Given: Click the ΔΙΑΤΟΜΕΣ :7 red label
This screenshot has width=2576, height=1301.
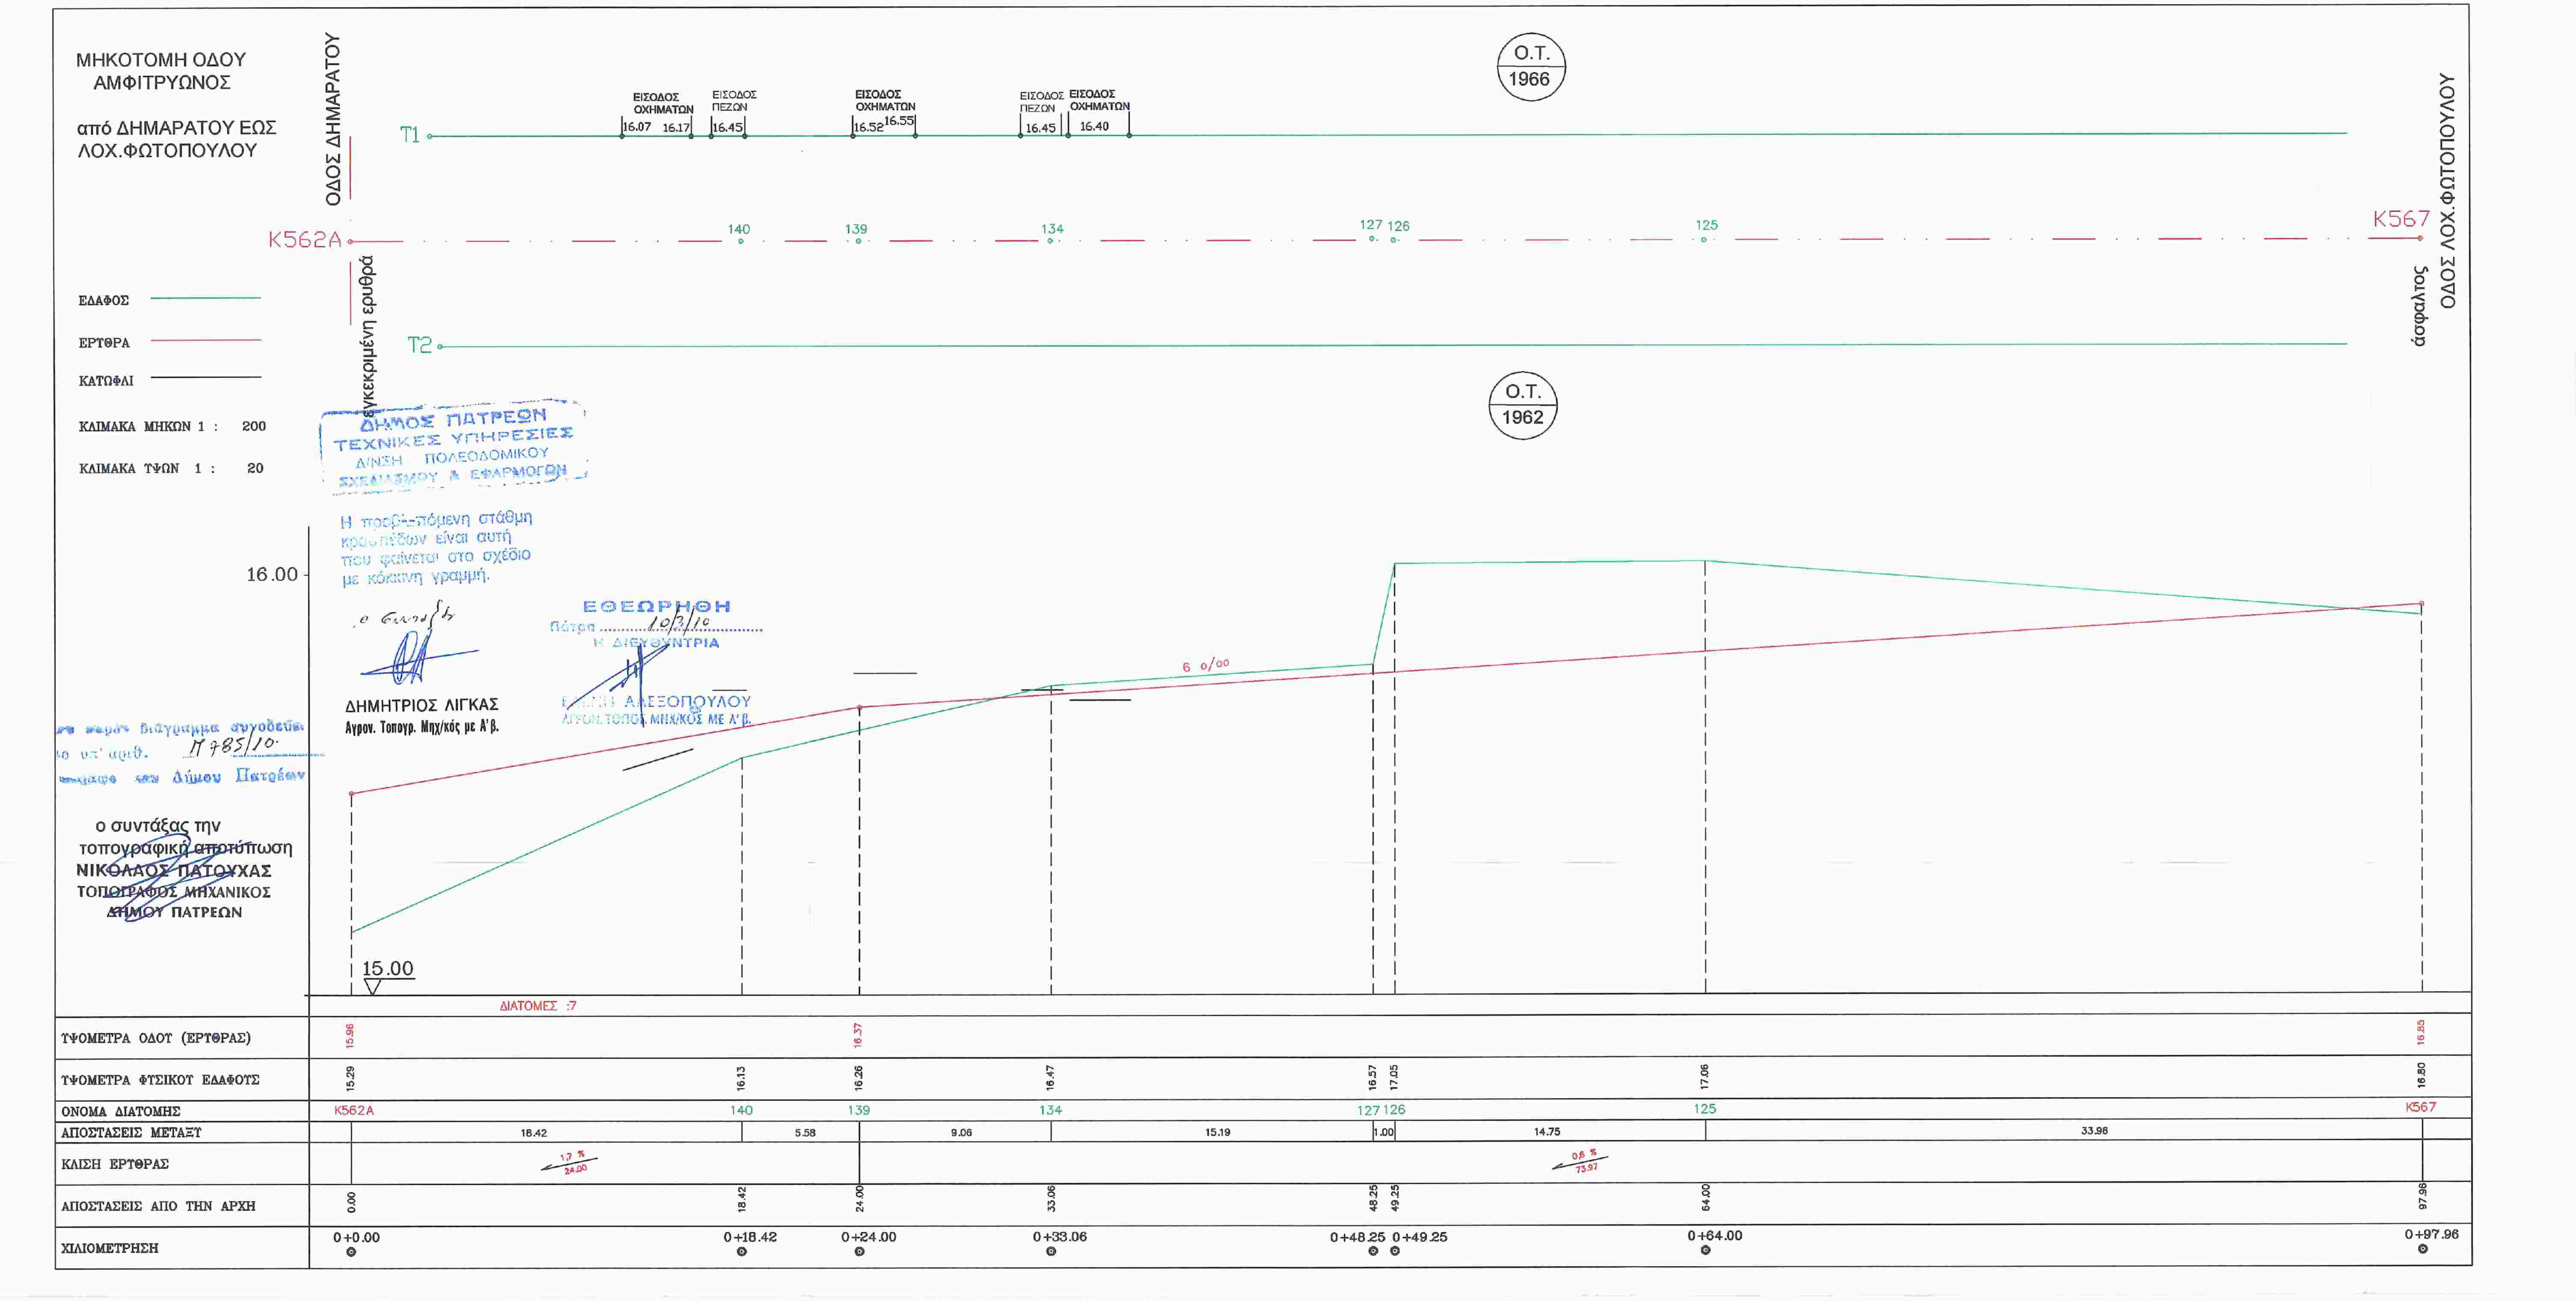Looking at the screenshot, I should tap(538, 1006).
